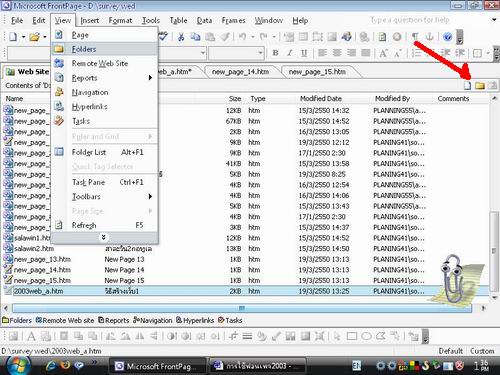Select the salawin2.htm file
Screen dimensions: 500x375
pyautogui.click(x=34, y=249)
